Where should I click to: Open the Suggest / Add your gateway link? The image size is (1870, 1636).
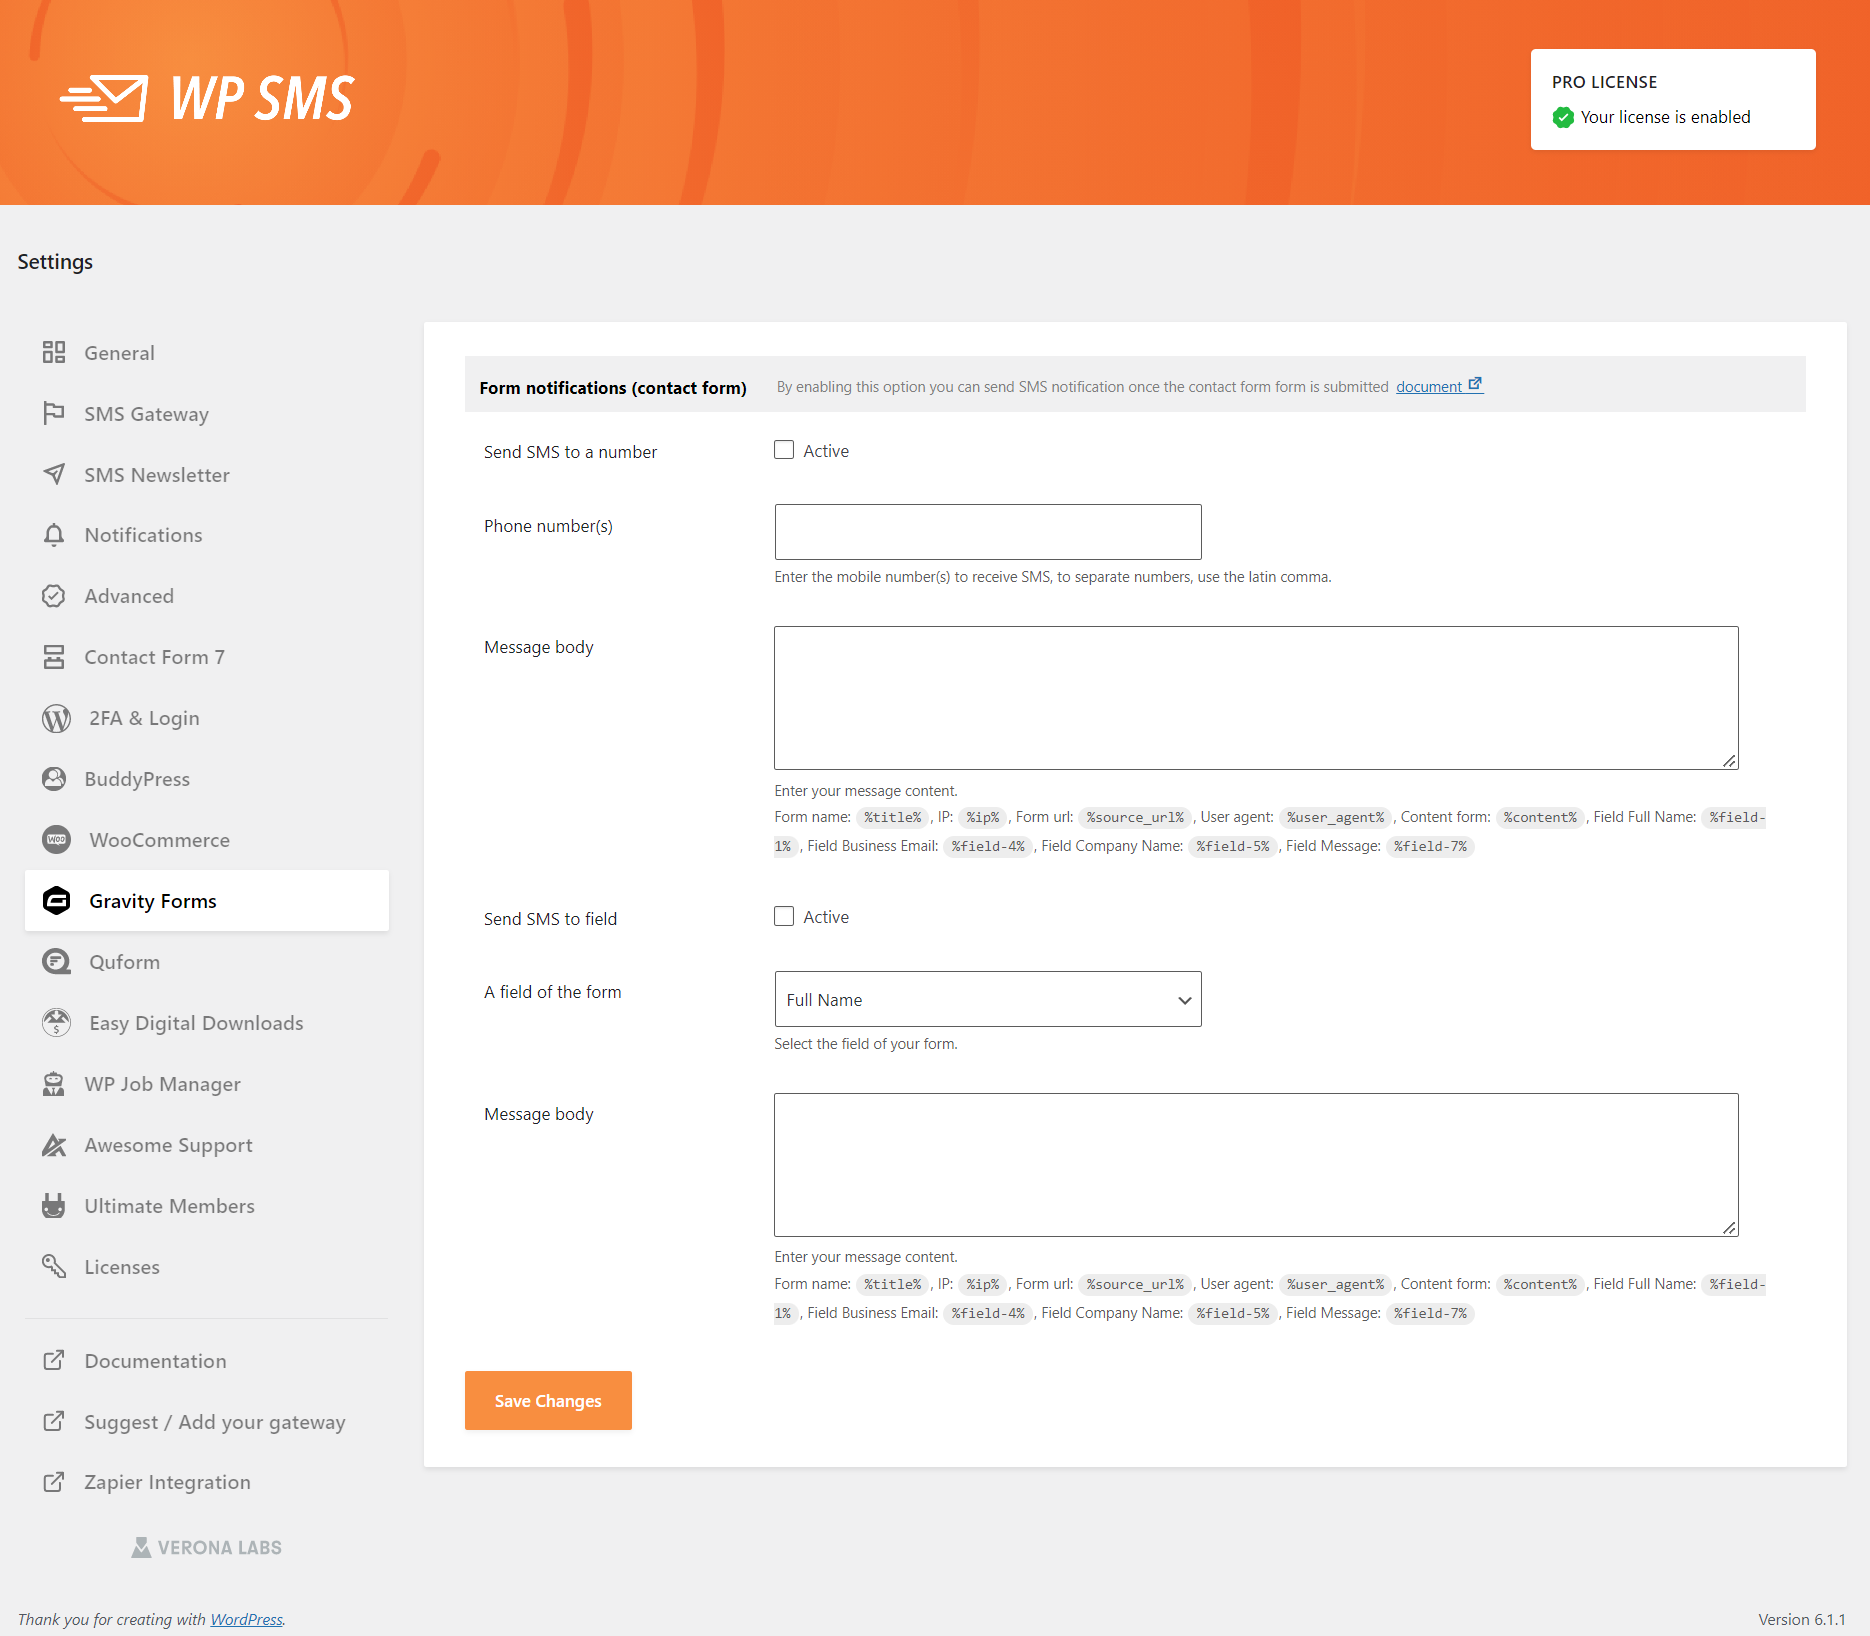tap(215, 1422)
